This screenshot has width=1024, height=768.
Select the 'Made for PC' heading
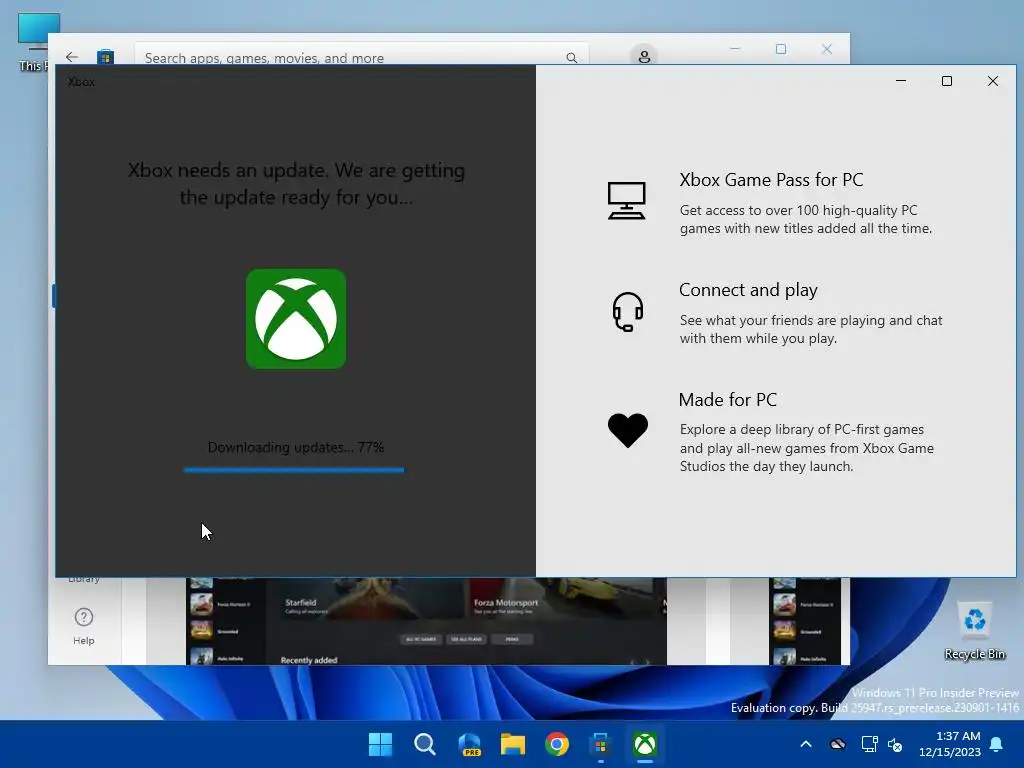pyautogui.click(x=728, y=400)
